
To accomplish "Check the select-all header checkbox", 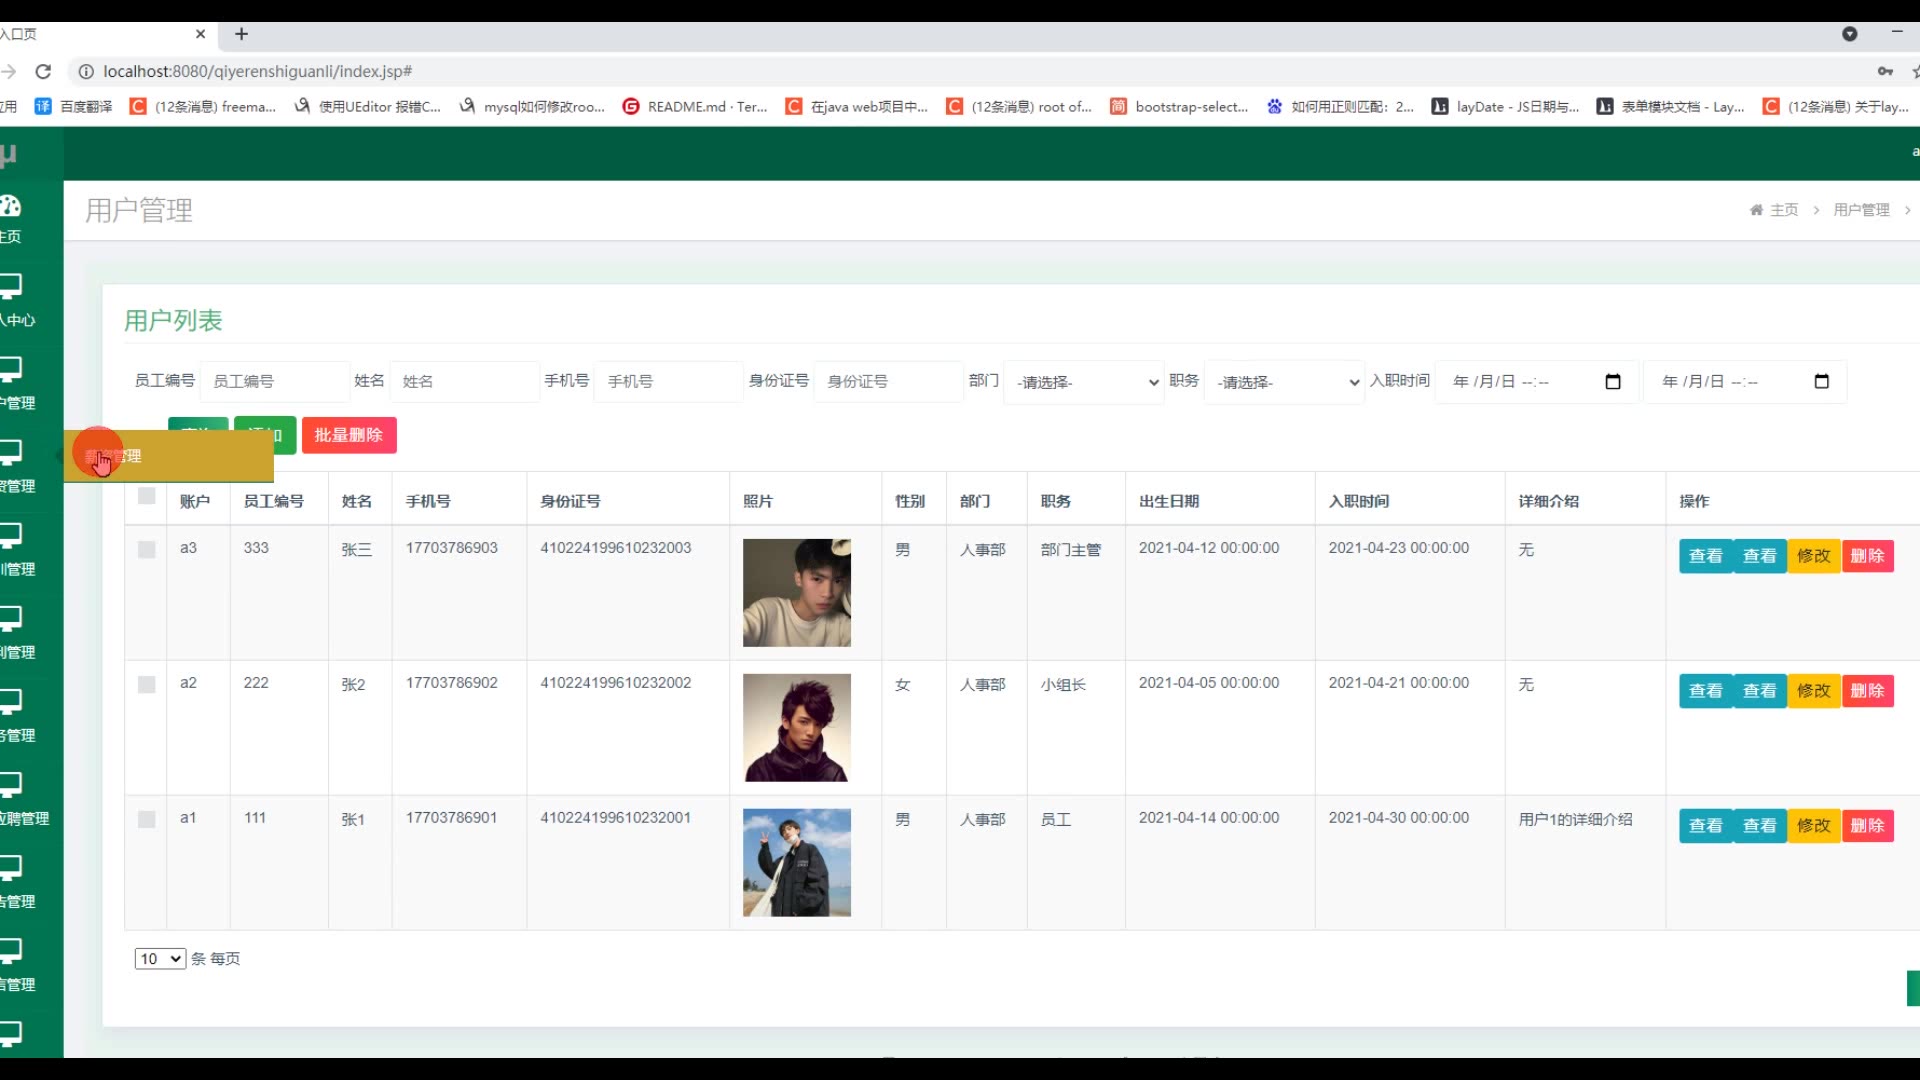I will pyautogui.click(x=147, y=496).
